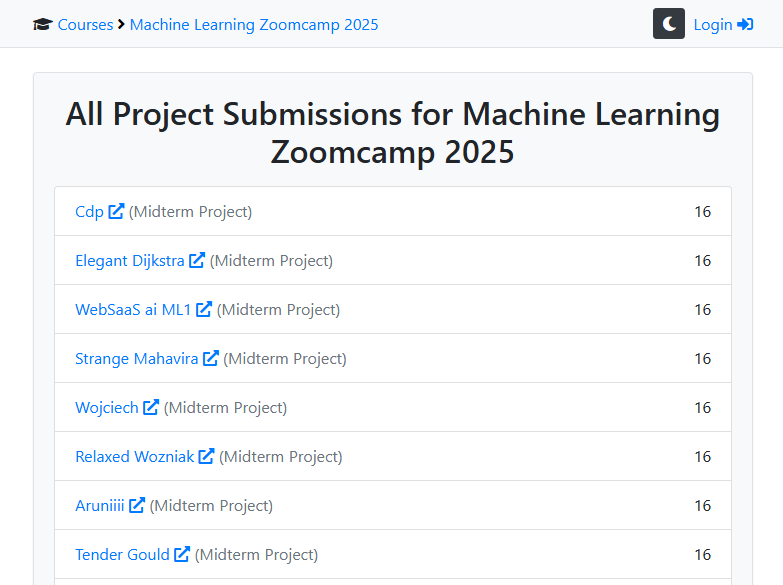This screenshot has width=783, height=585.
Task: Go to Machine Learning Zoomcamp 2025 breadcrumb
Action: point(254,25)
